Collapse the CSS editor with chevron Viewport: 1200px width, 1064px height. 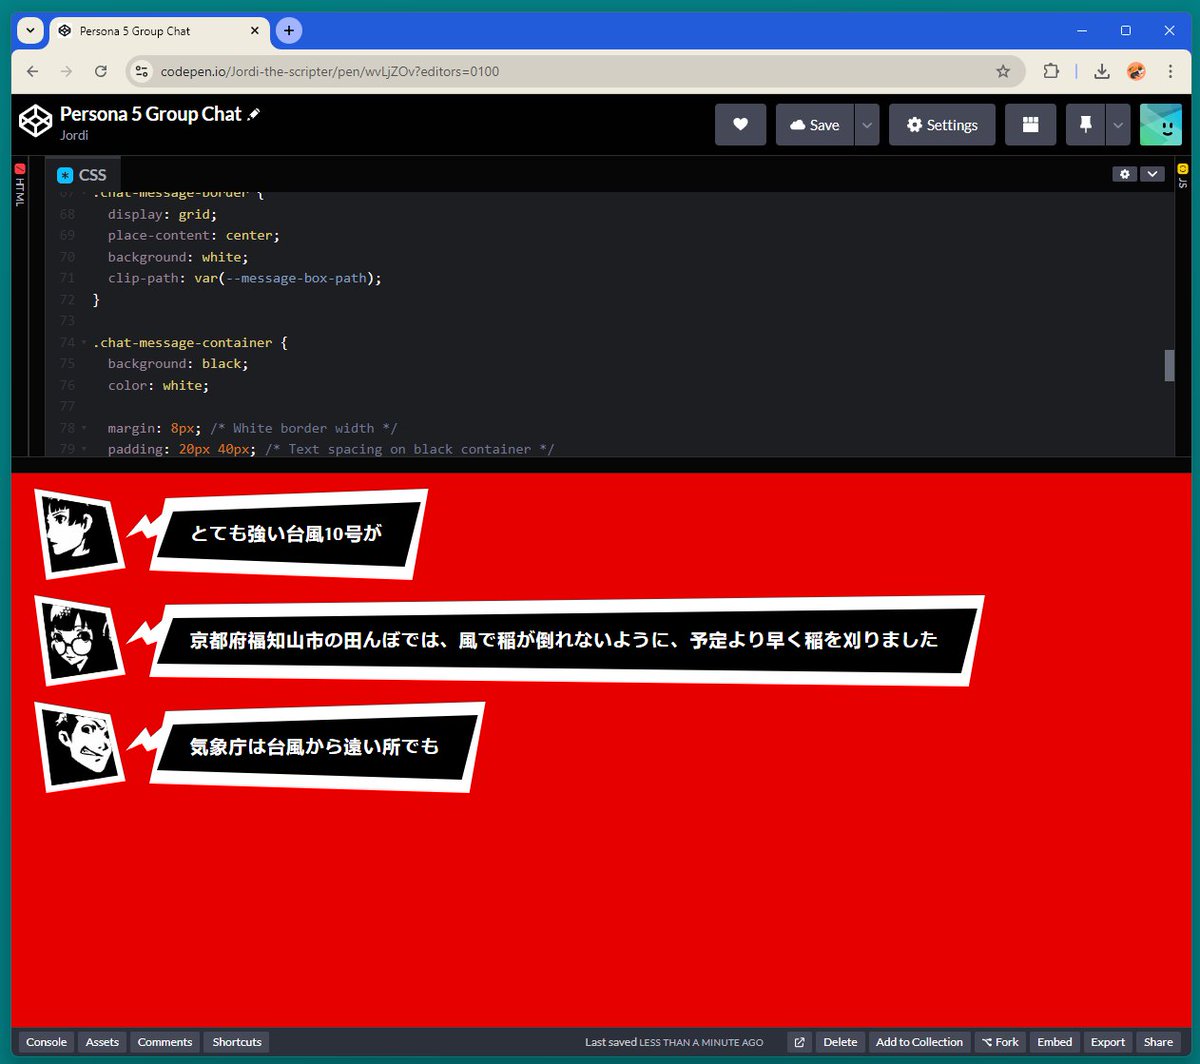pos(1152,174)
